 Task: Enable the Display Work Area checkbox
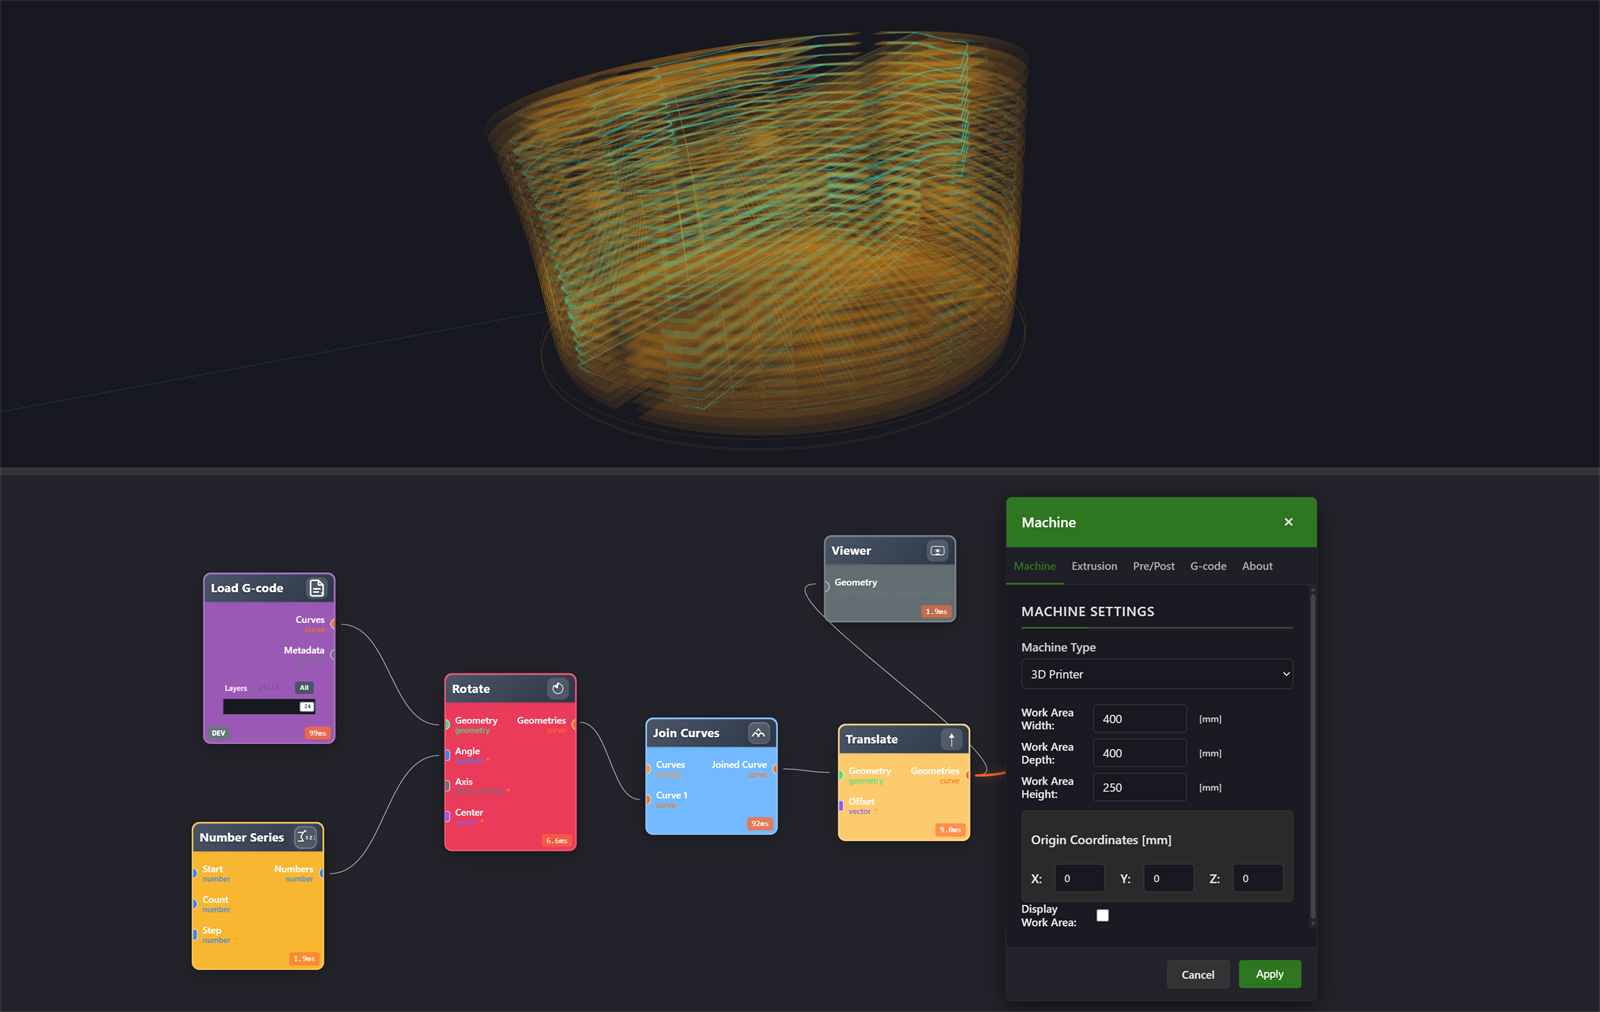1102,915
